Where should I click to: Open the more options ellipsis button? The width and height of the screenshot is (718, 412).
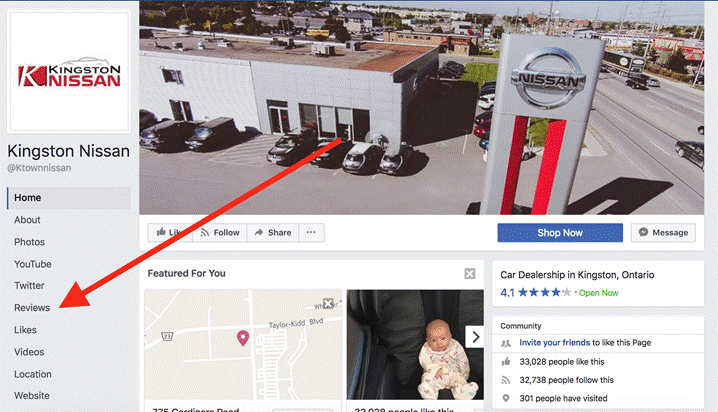point(311,233)
